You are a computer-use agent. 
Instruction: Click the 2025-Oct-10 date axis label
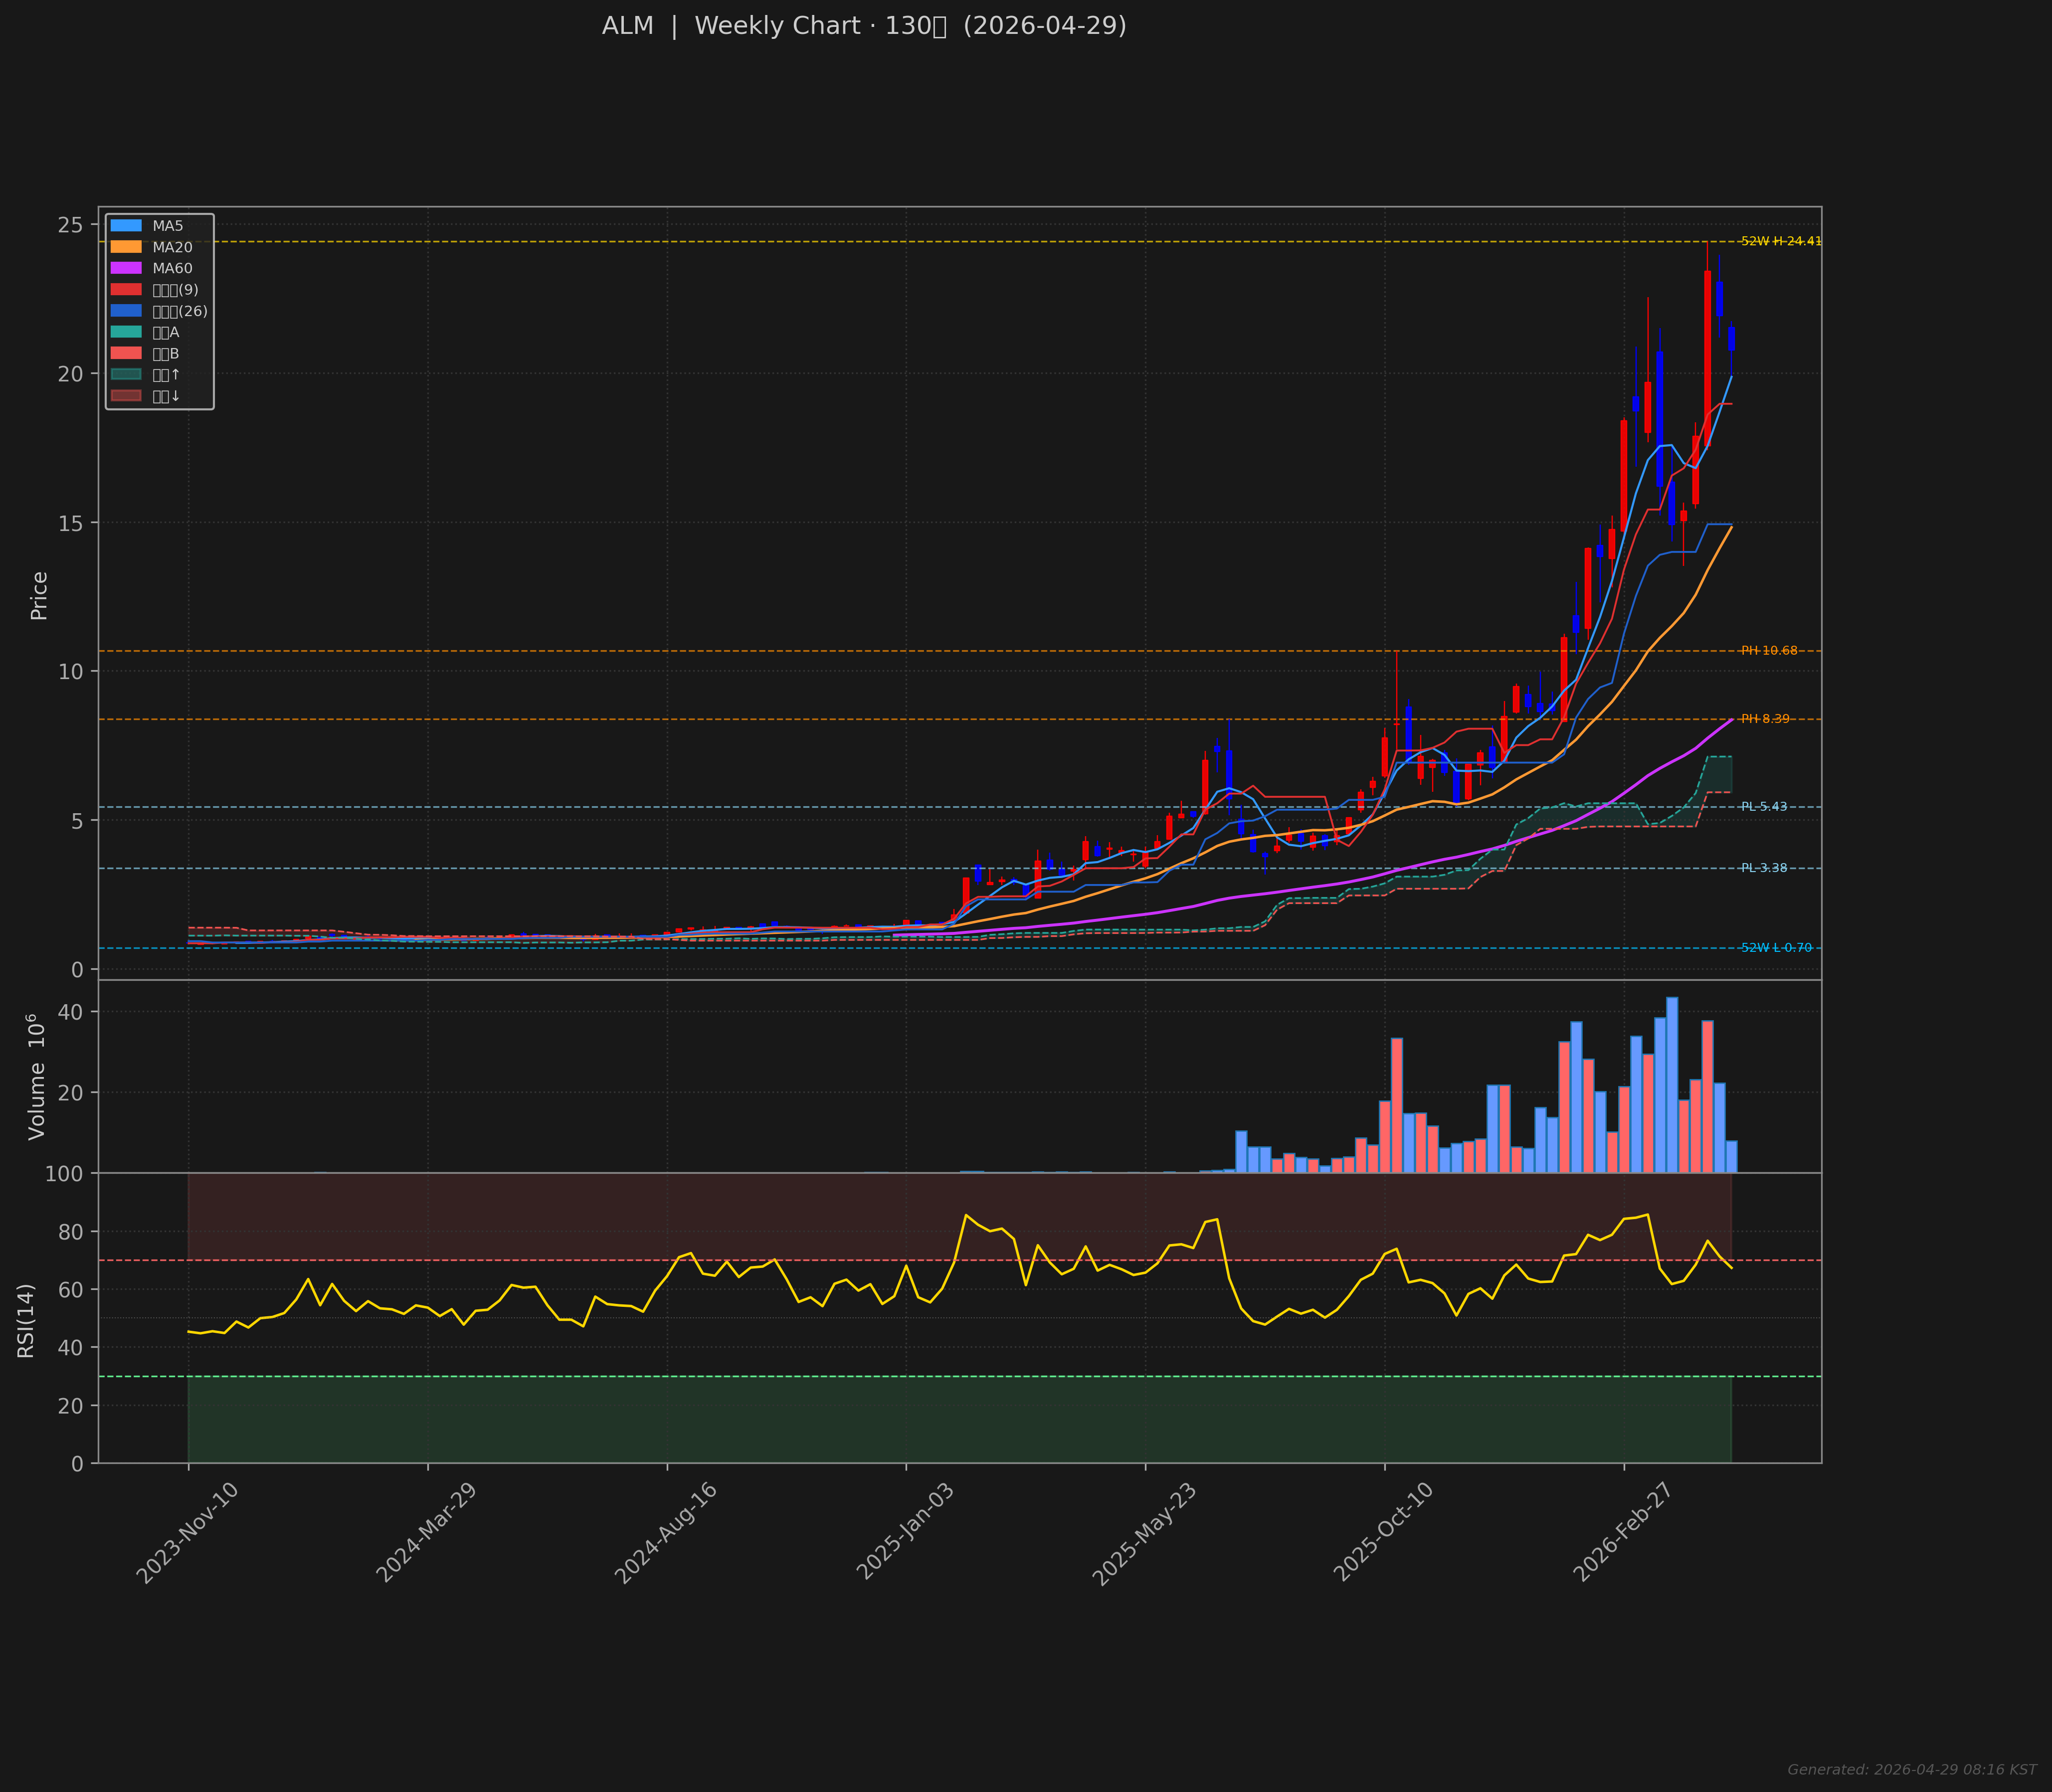[x=1384, y=1532]
